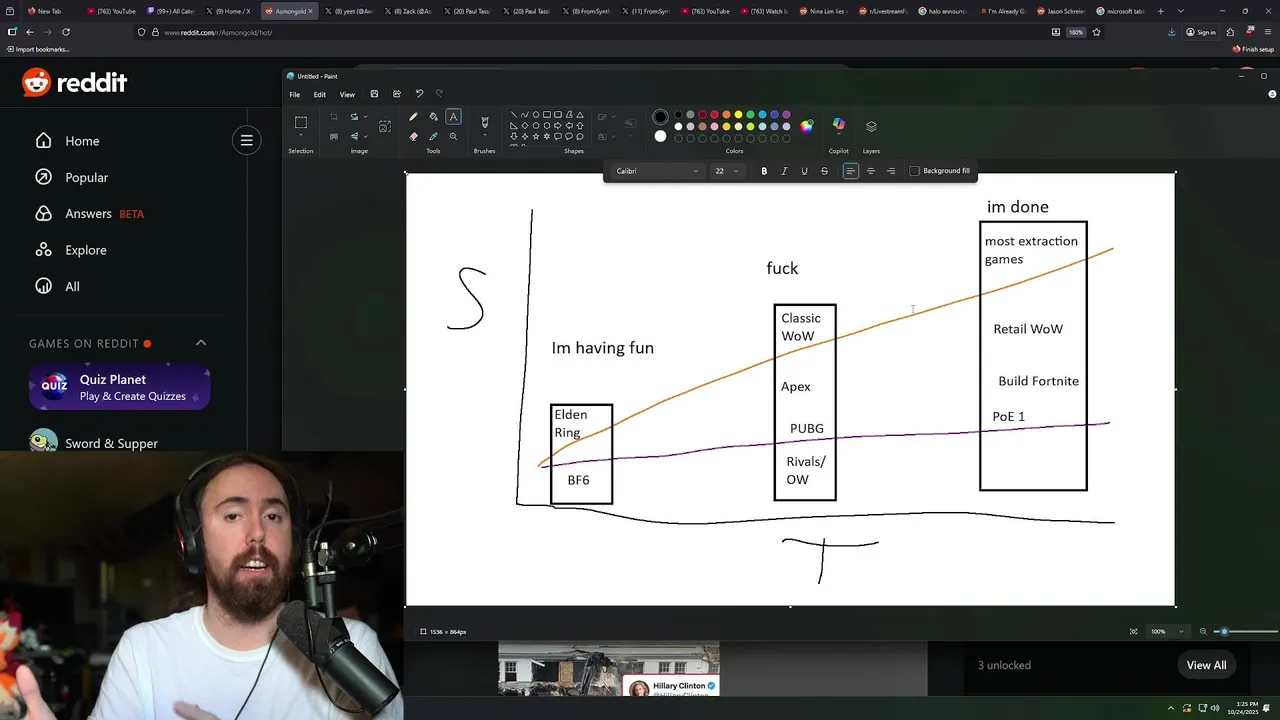Toggle italic text formatting
The width and height of the screenshot is (1280, 720).
pyautogui.click(x=784, y=171)
